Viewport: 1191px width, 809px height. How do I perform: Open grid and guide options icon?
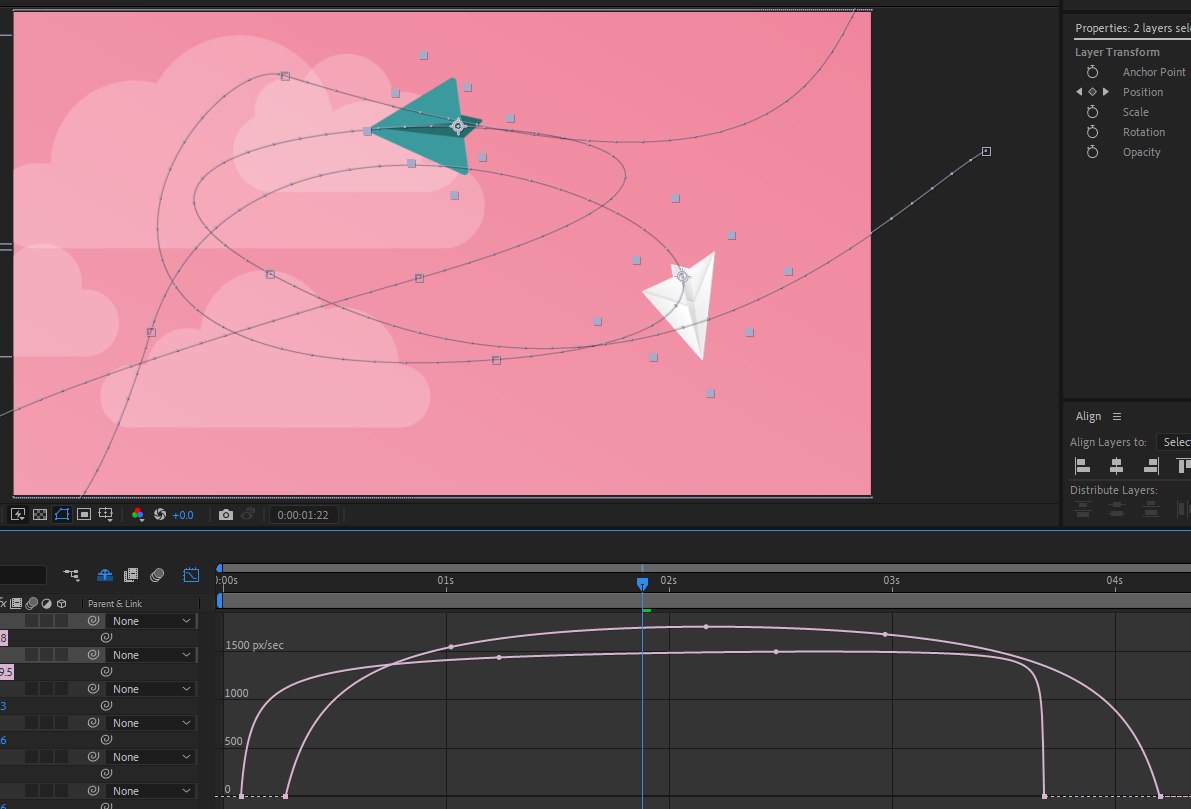coord(106,514)
